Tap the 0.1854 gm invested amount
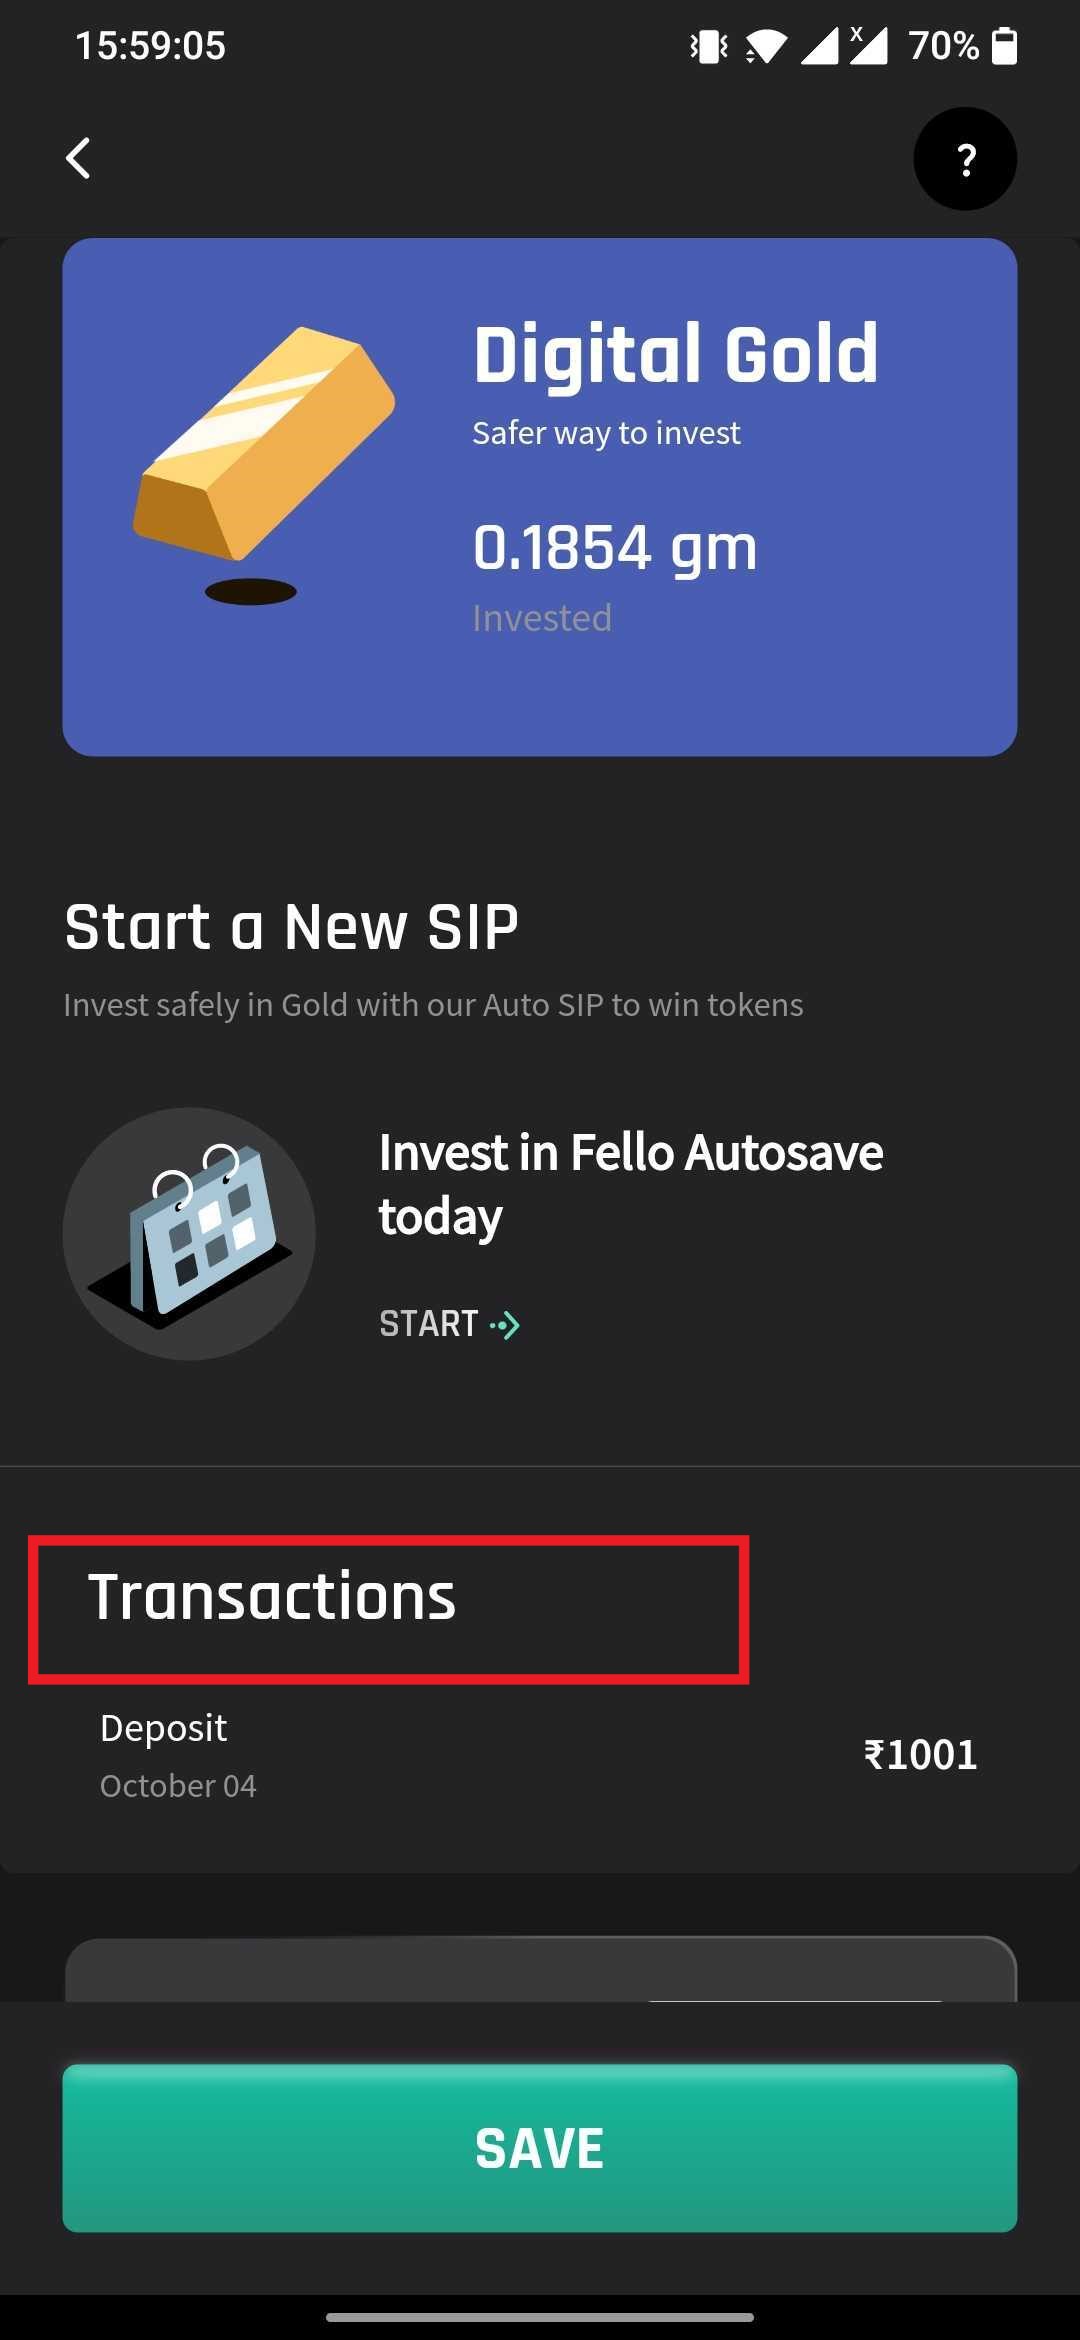 pyautogui.click(x=615, y=547)
